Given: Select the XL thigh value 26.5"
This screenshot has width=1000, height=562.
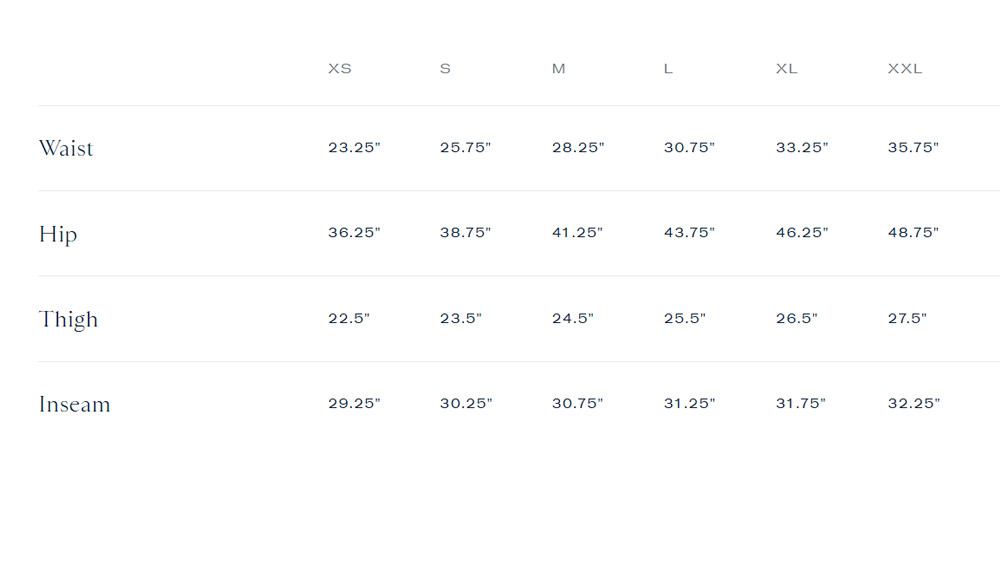Looking at the screenshot, I should (x=797, y=318).
